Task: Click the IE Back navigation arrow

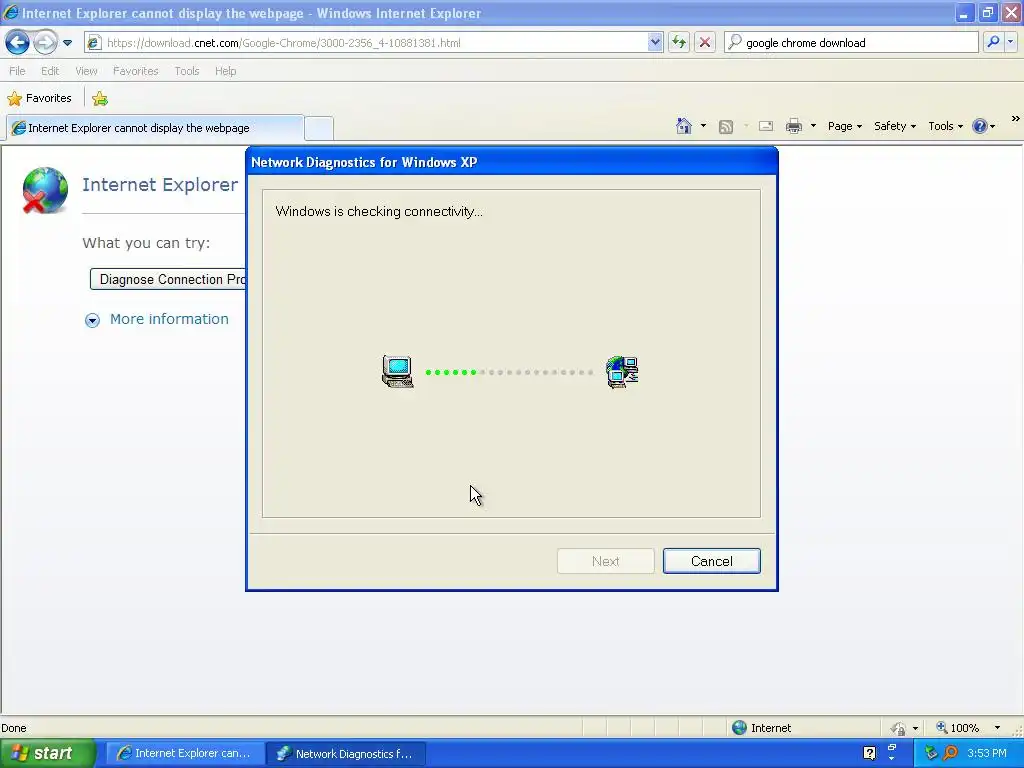Action: (18, 43)
